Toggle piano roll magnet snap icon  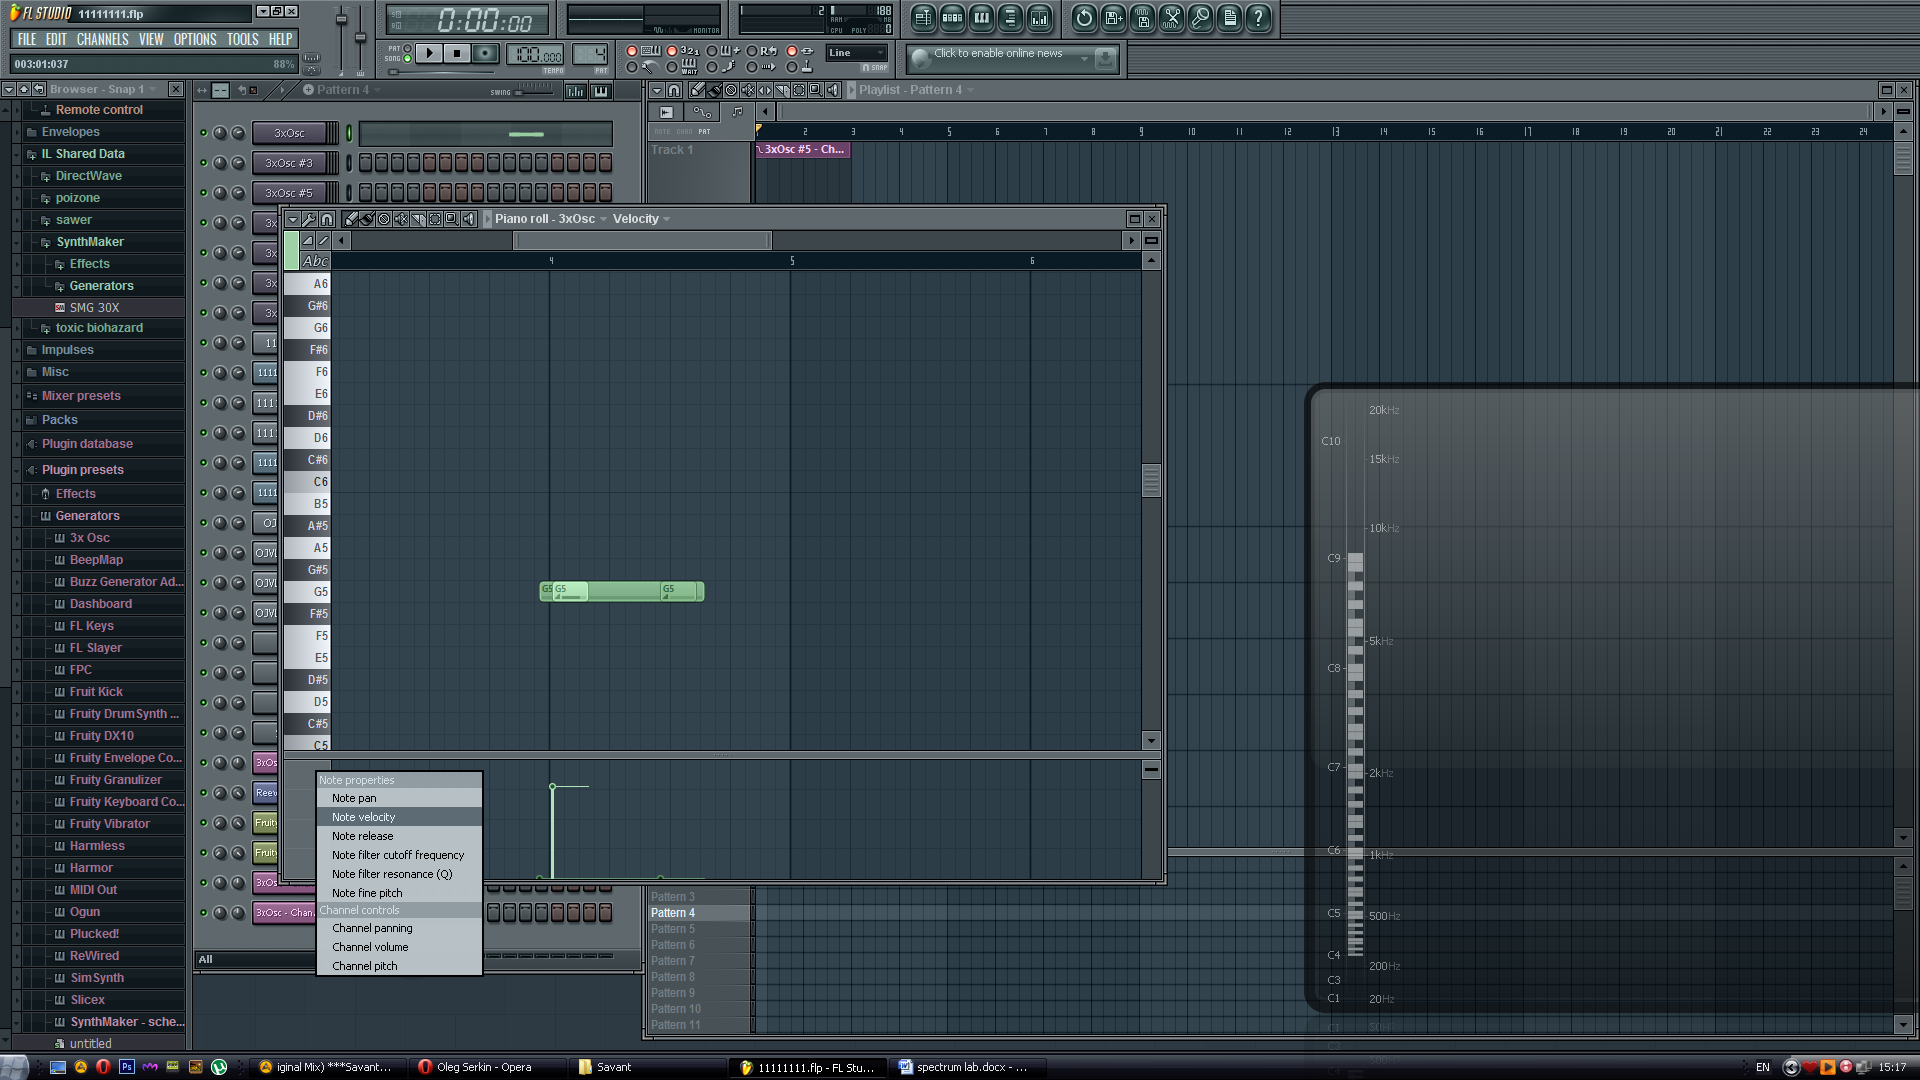pos(326,219)
